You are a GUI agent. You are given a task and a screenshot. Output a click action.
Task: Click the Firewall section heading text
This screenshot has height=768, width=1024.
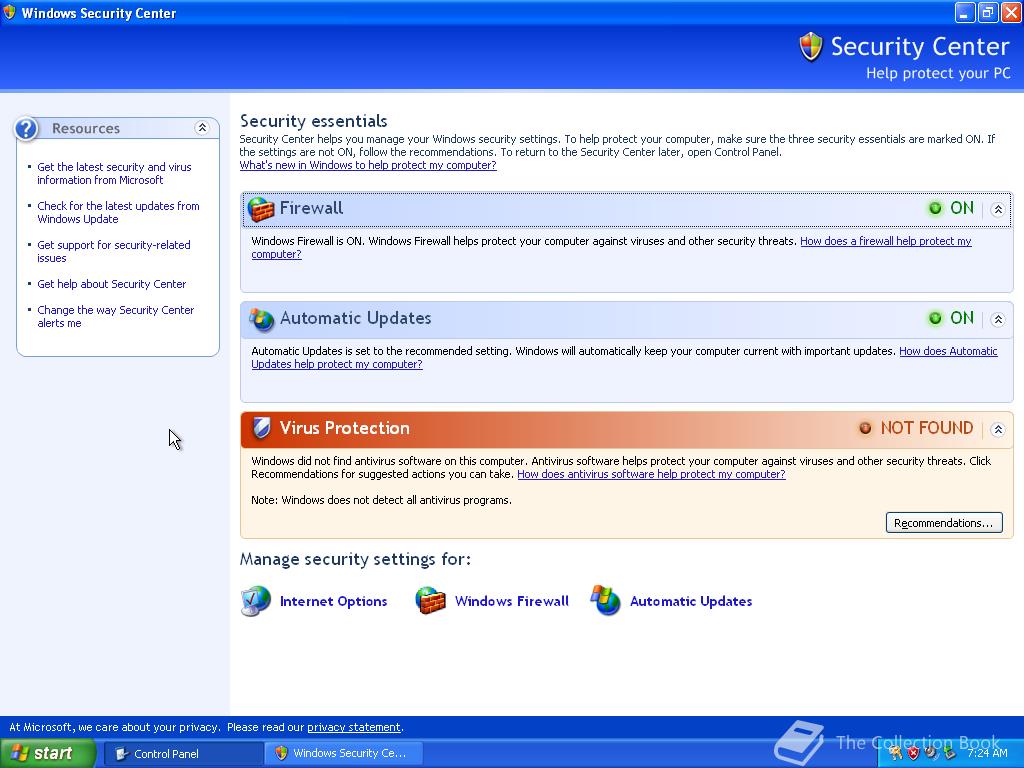[311, 208]
